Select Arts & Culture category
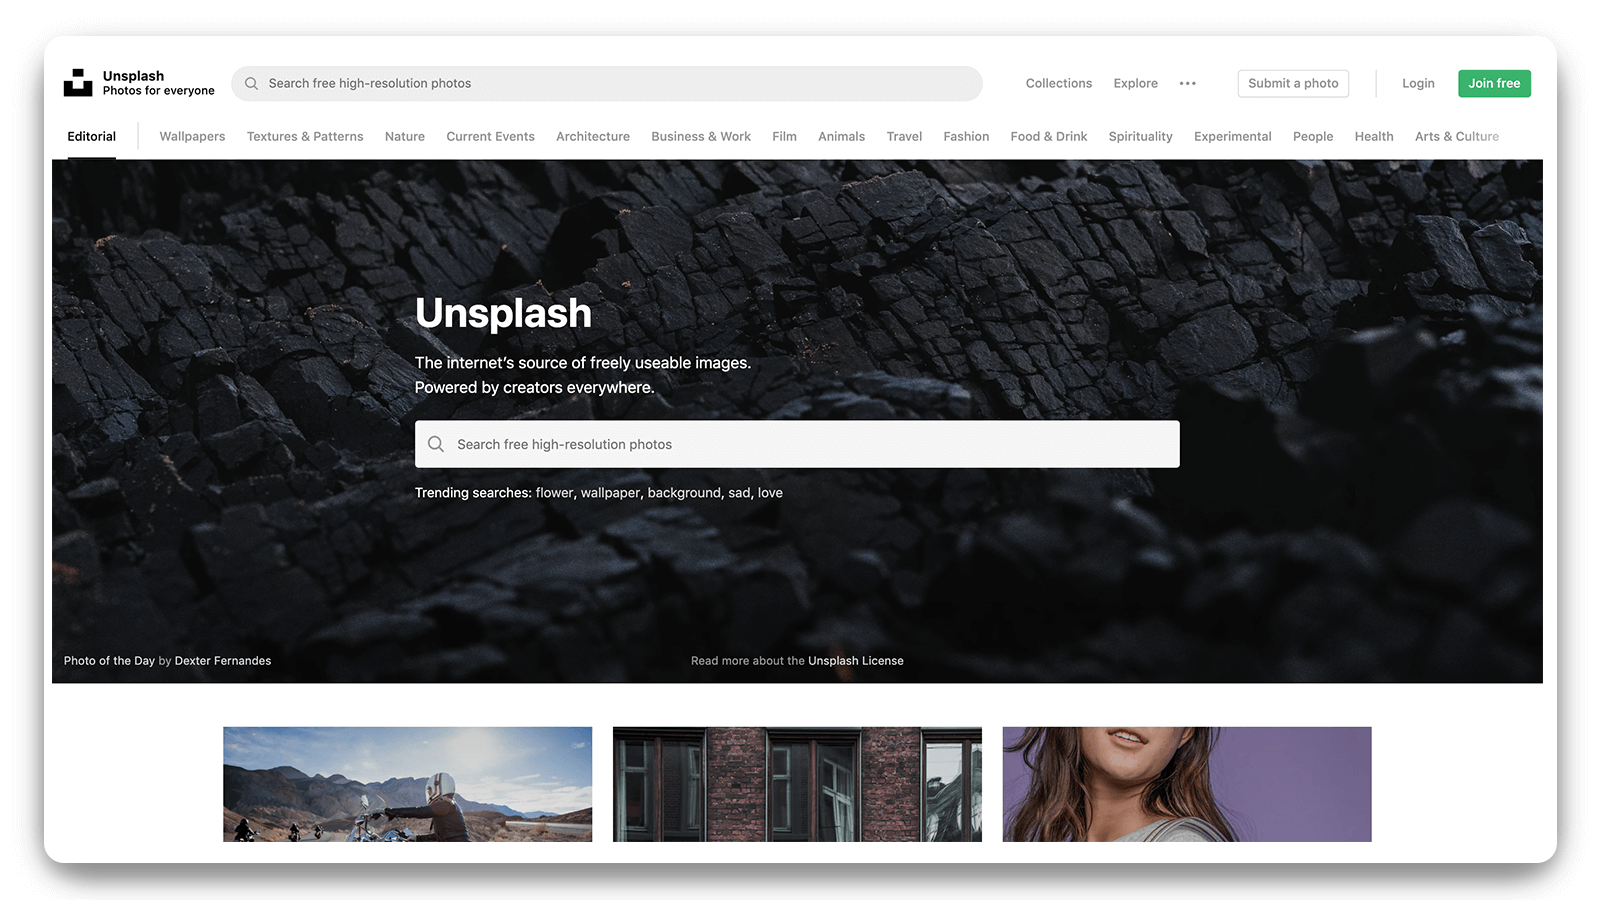Viewport: 1600px width, 900px height. (1457, 137)
